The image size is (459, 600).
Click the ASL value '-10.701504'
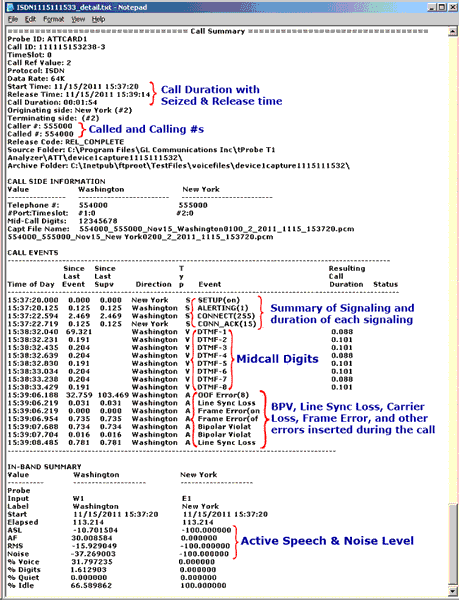point(94,530)
